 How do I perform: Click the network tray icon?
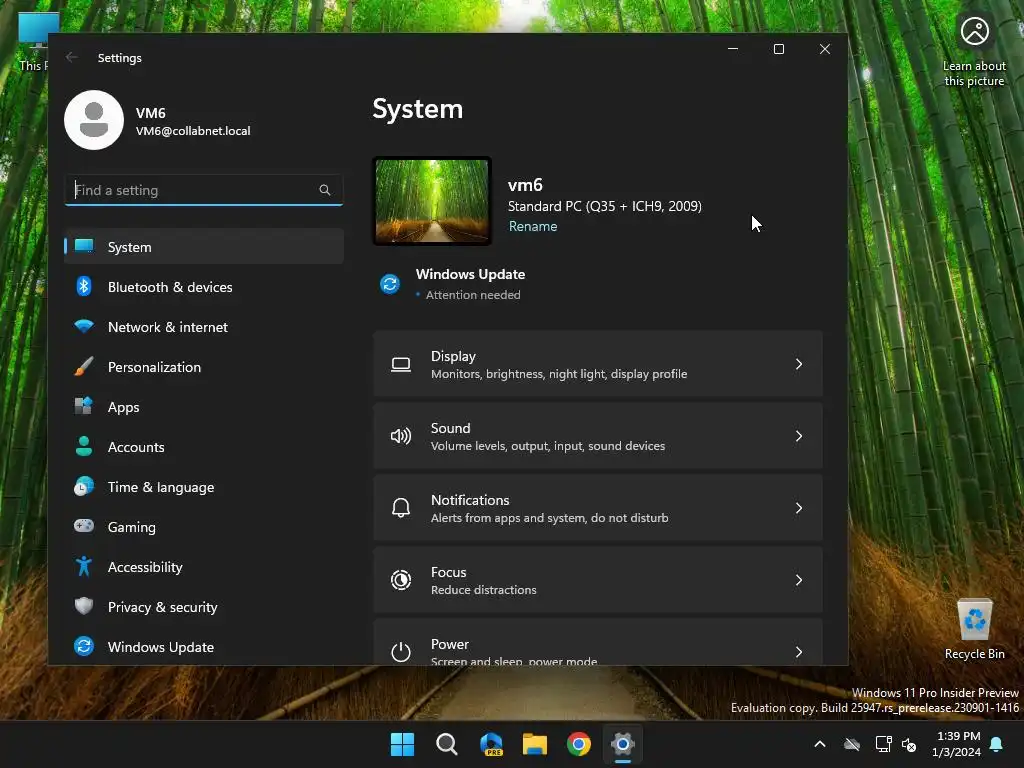pyautogui.click(x=883, y=744)
